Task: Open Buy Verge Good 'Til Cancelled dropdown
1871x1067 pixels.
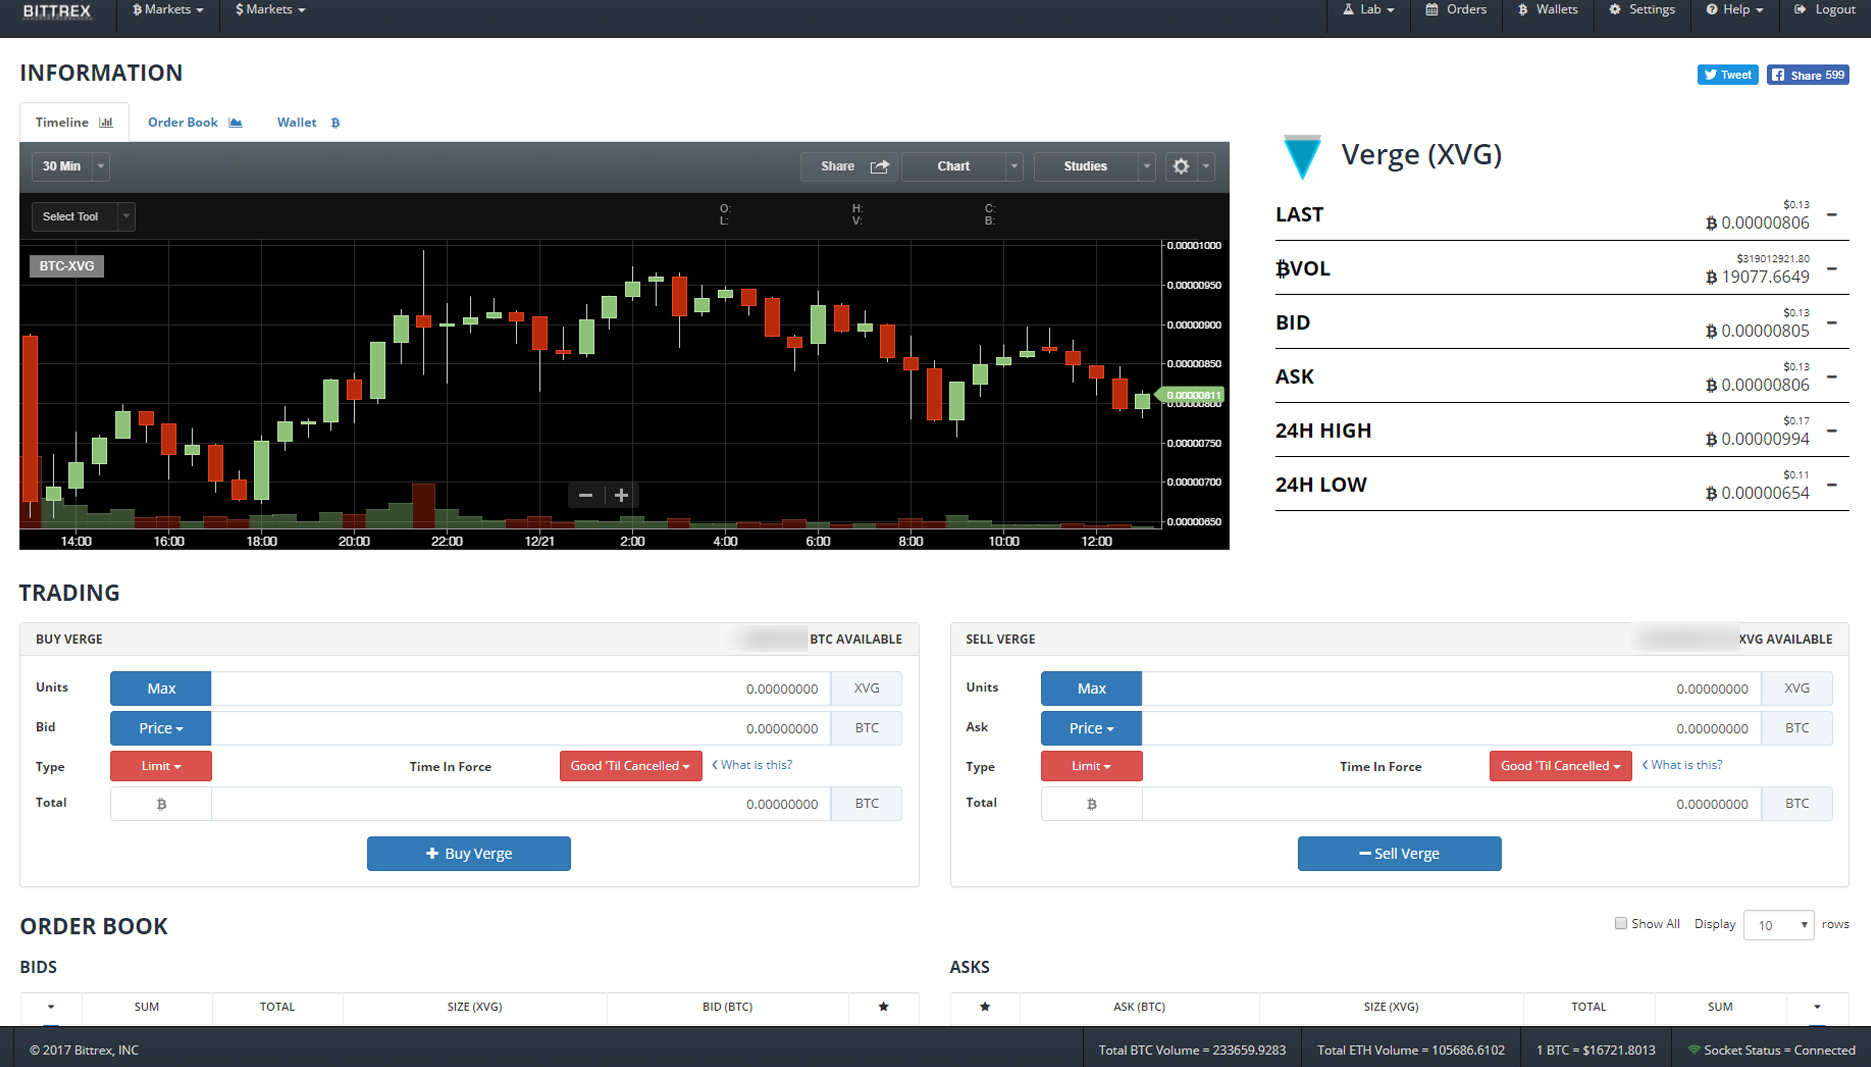Action: click(x=630, y=766)
